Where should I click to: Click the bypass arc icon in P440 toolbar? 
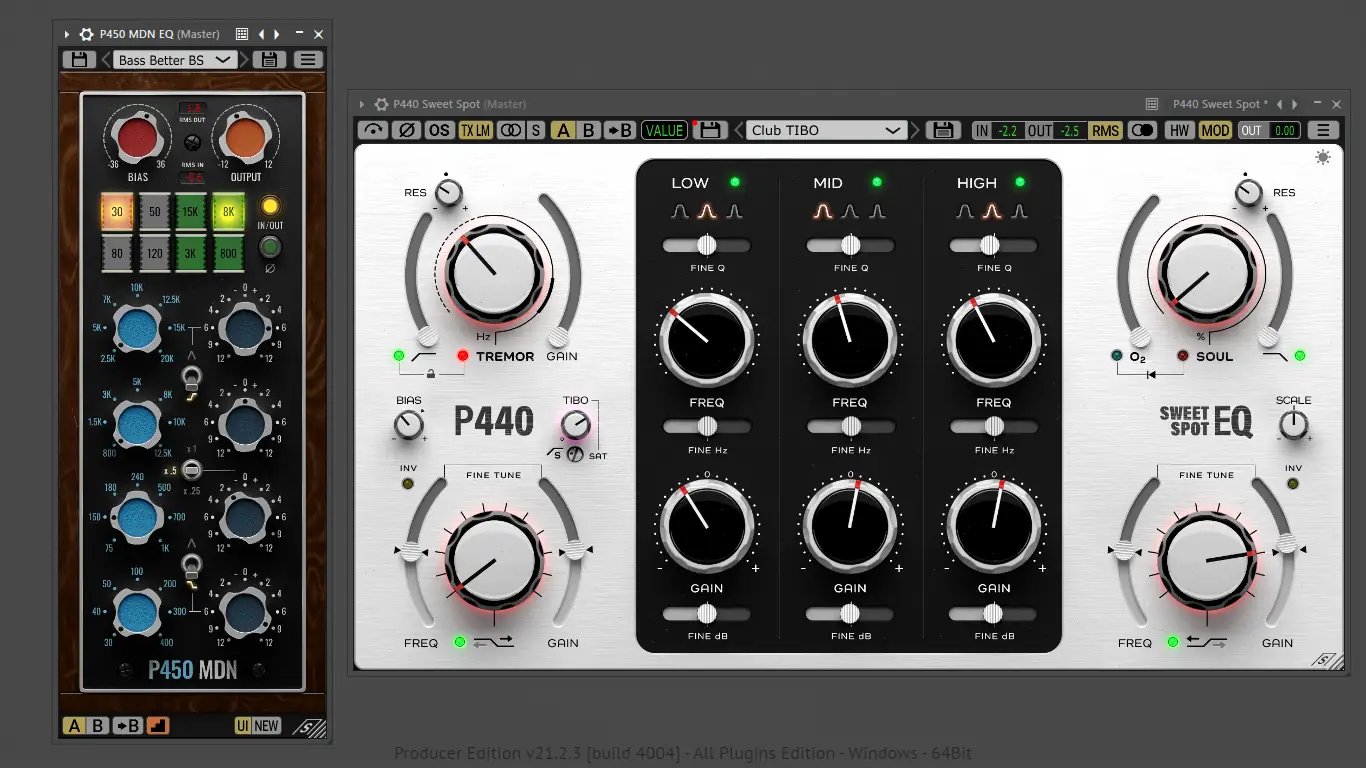coord(374,130)
